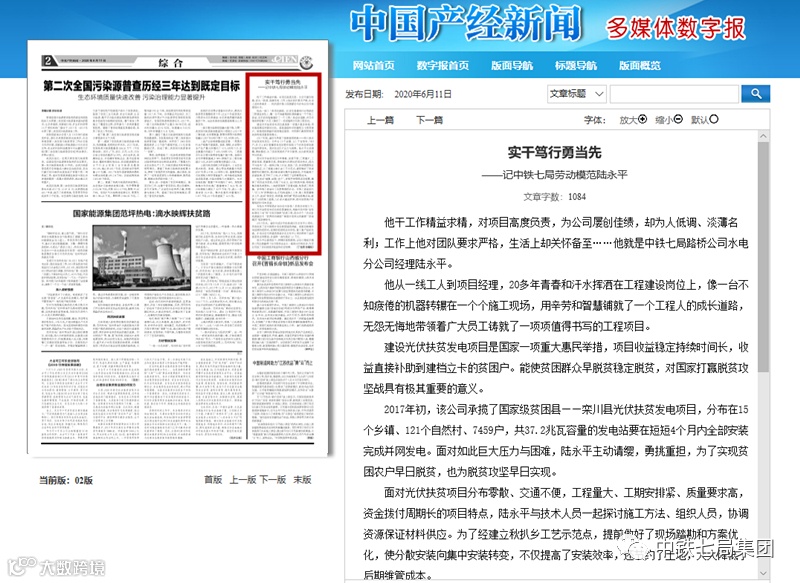Click the 当前版: 02版 label
Viewport: 800px width, 583px height.
[x=66, y=480]
